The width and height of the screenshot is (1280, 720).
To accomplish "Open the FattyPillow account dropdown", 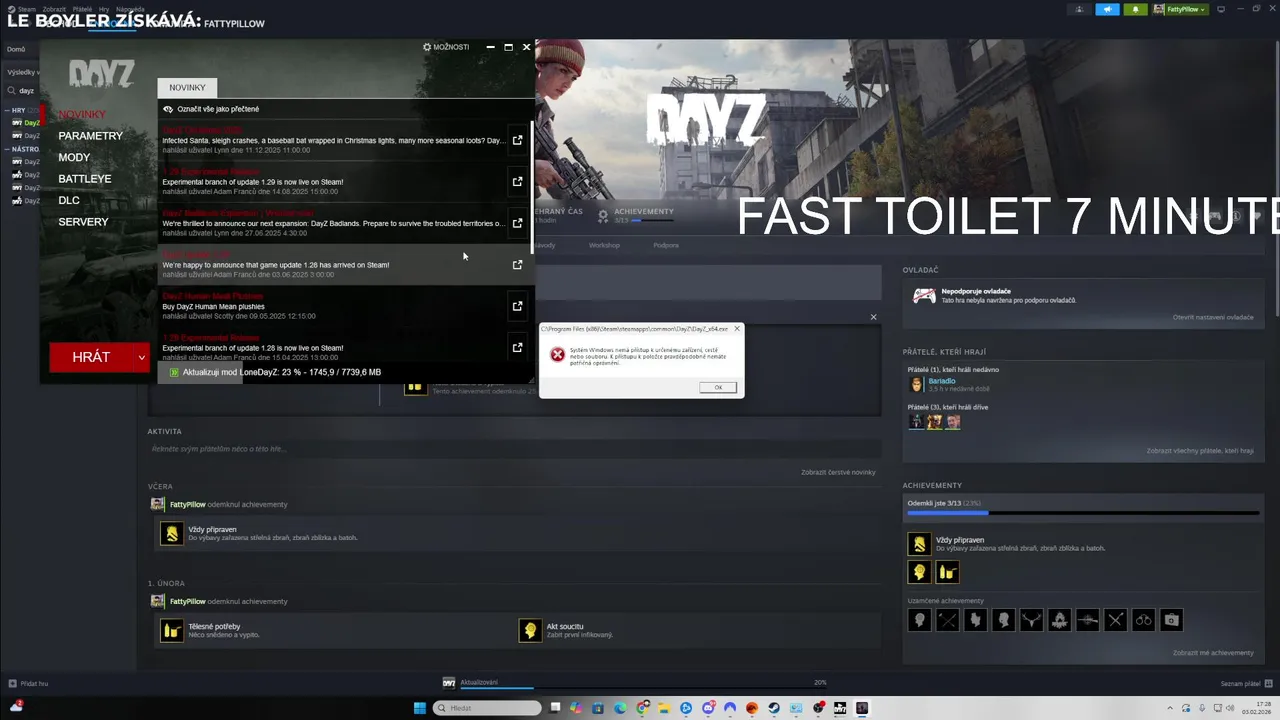I will click(x=1180, y=9).
